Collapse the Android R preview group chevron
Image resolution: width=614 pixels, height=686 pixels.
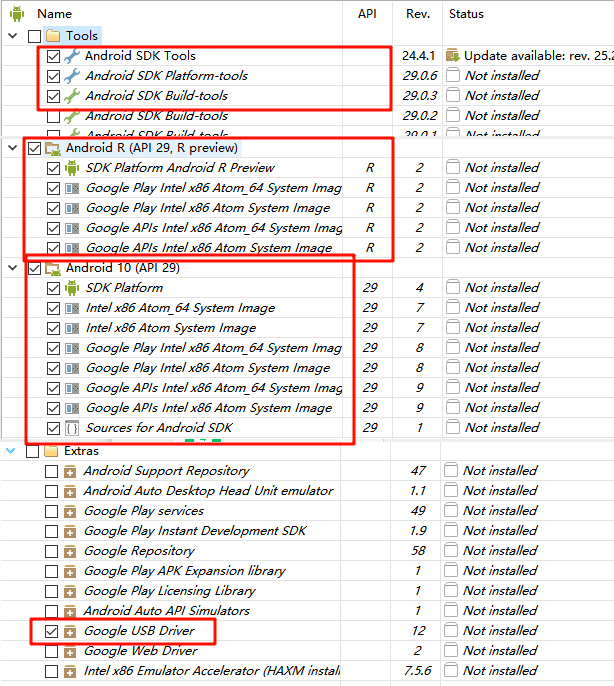click(x=13, y=148)
